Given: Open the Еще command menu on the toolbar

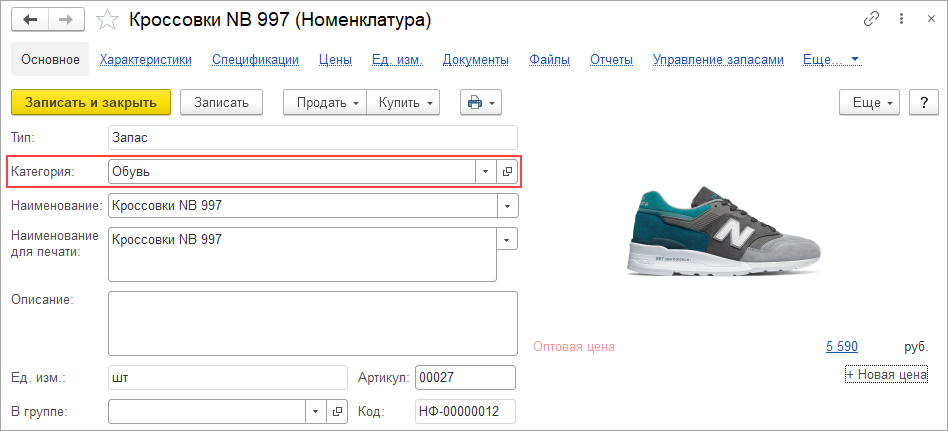Looking at the screenshot, I should pyautogui.click(x=870, y=102).
